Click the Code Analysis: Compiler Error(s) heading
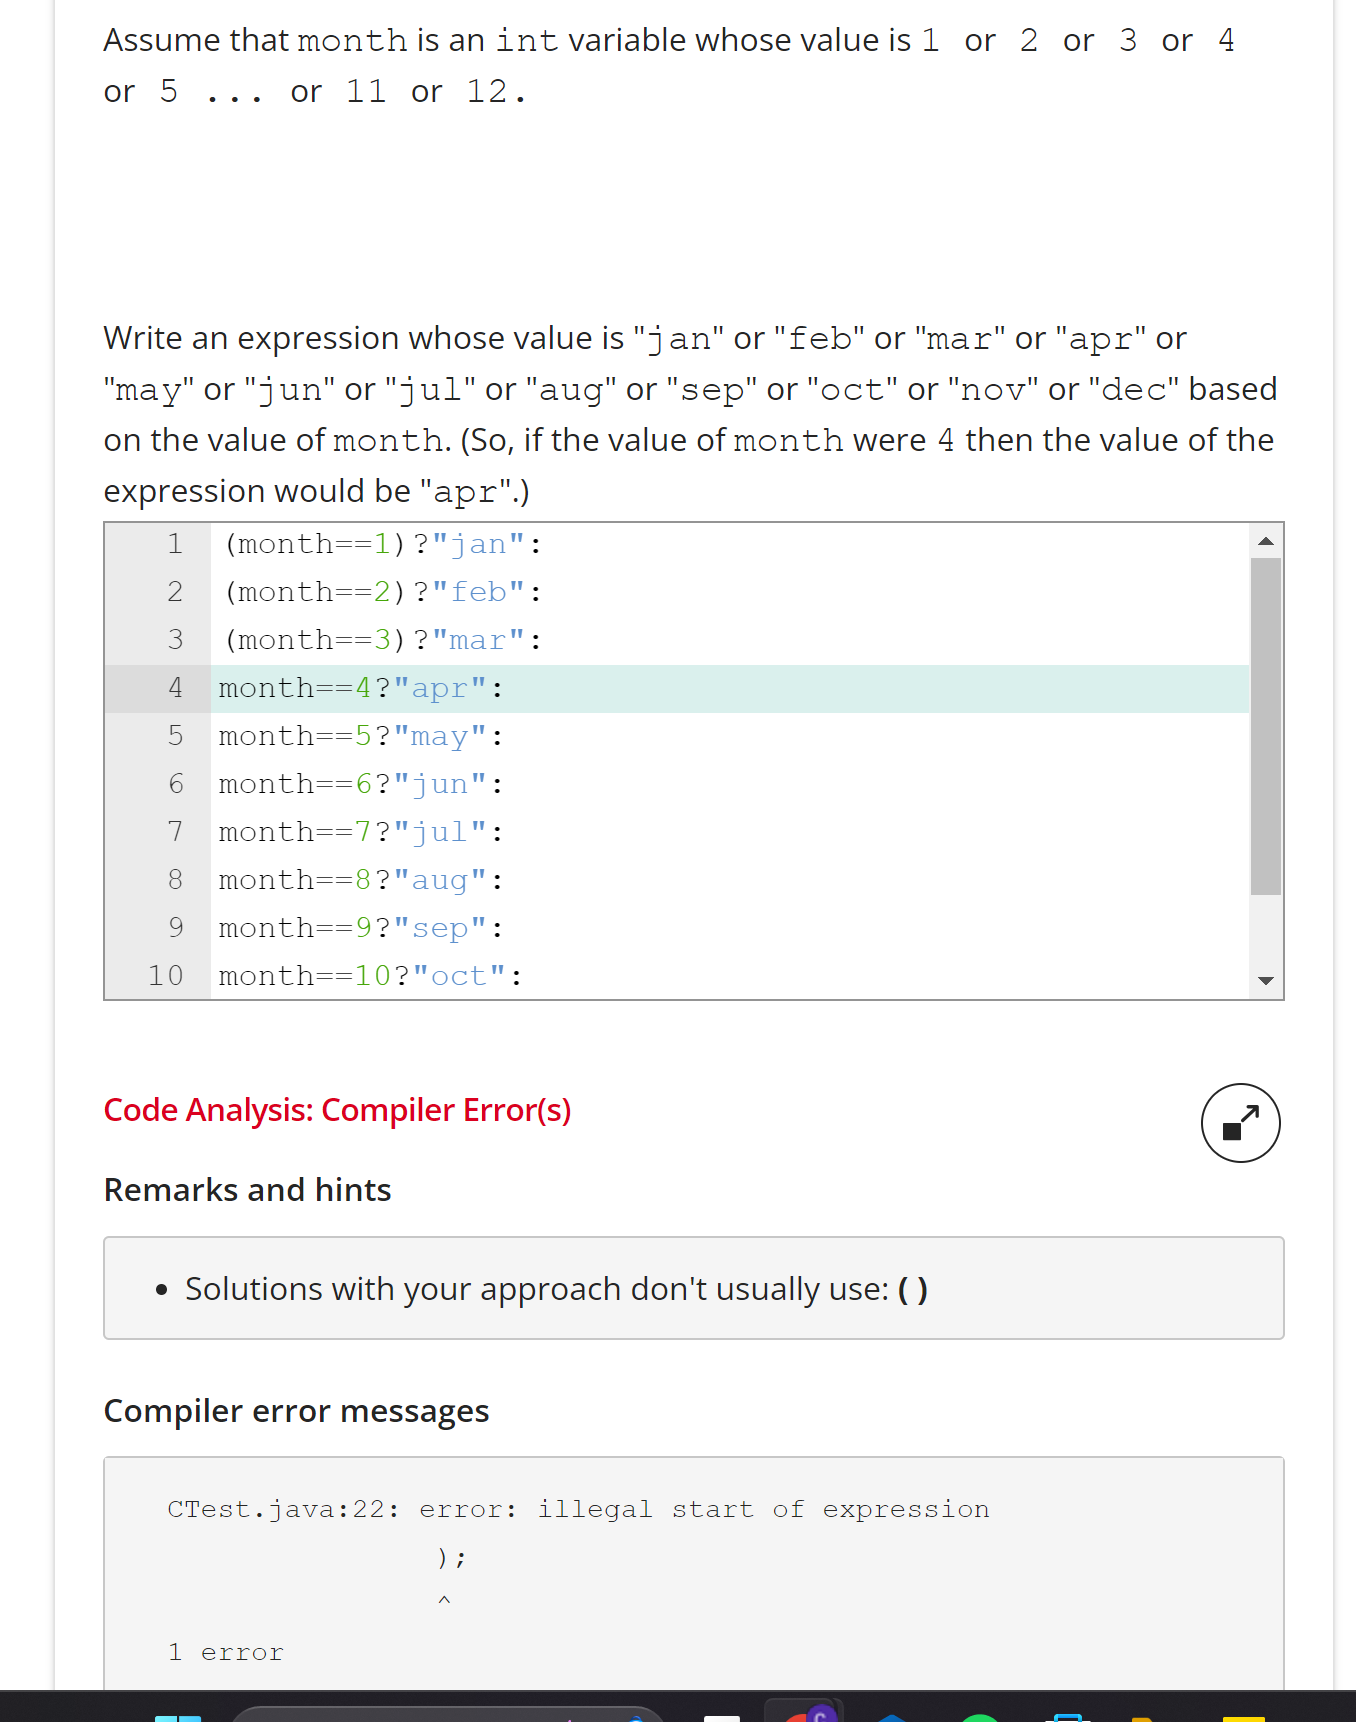This screenshot has height=1722, width=1356. point(338,1110)
